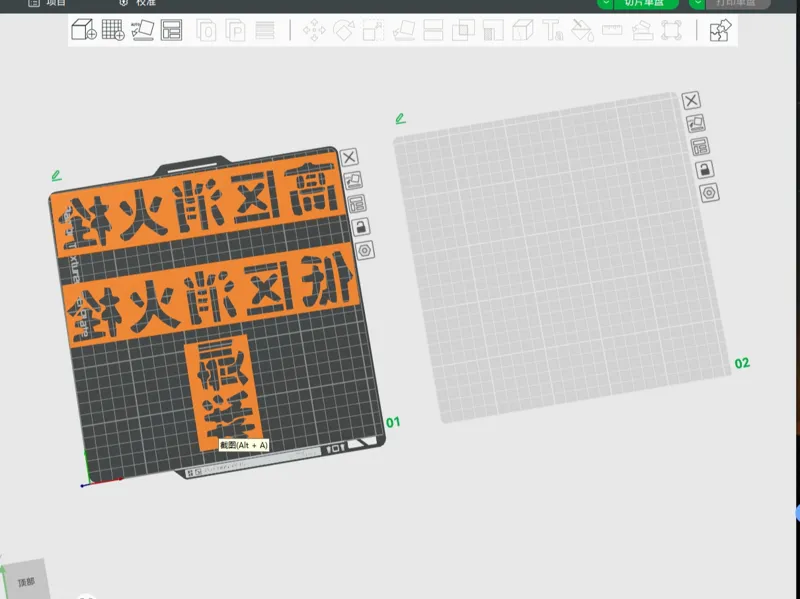This screenshot has height=599, width=800.
Task: Select the top orange 高区消火栓 sign model
Action: (x=200, y=203)
